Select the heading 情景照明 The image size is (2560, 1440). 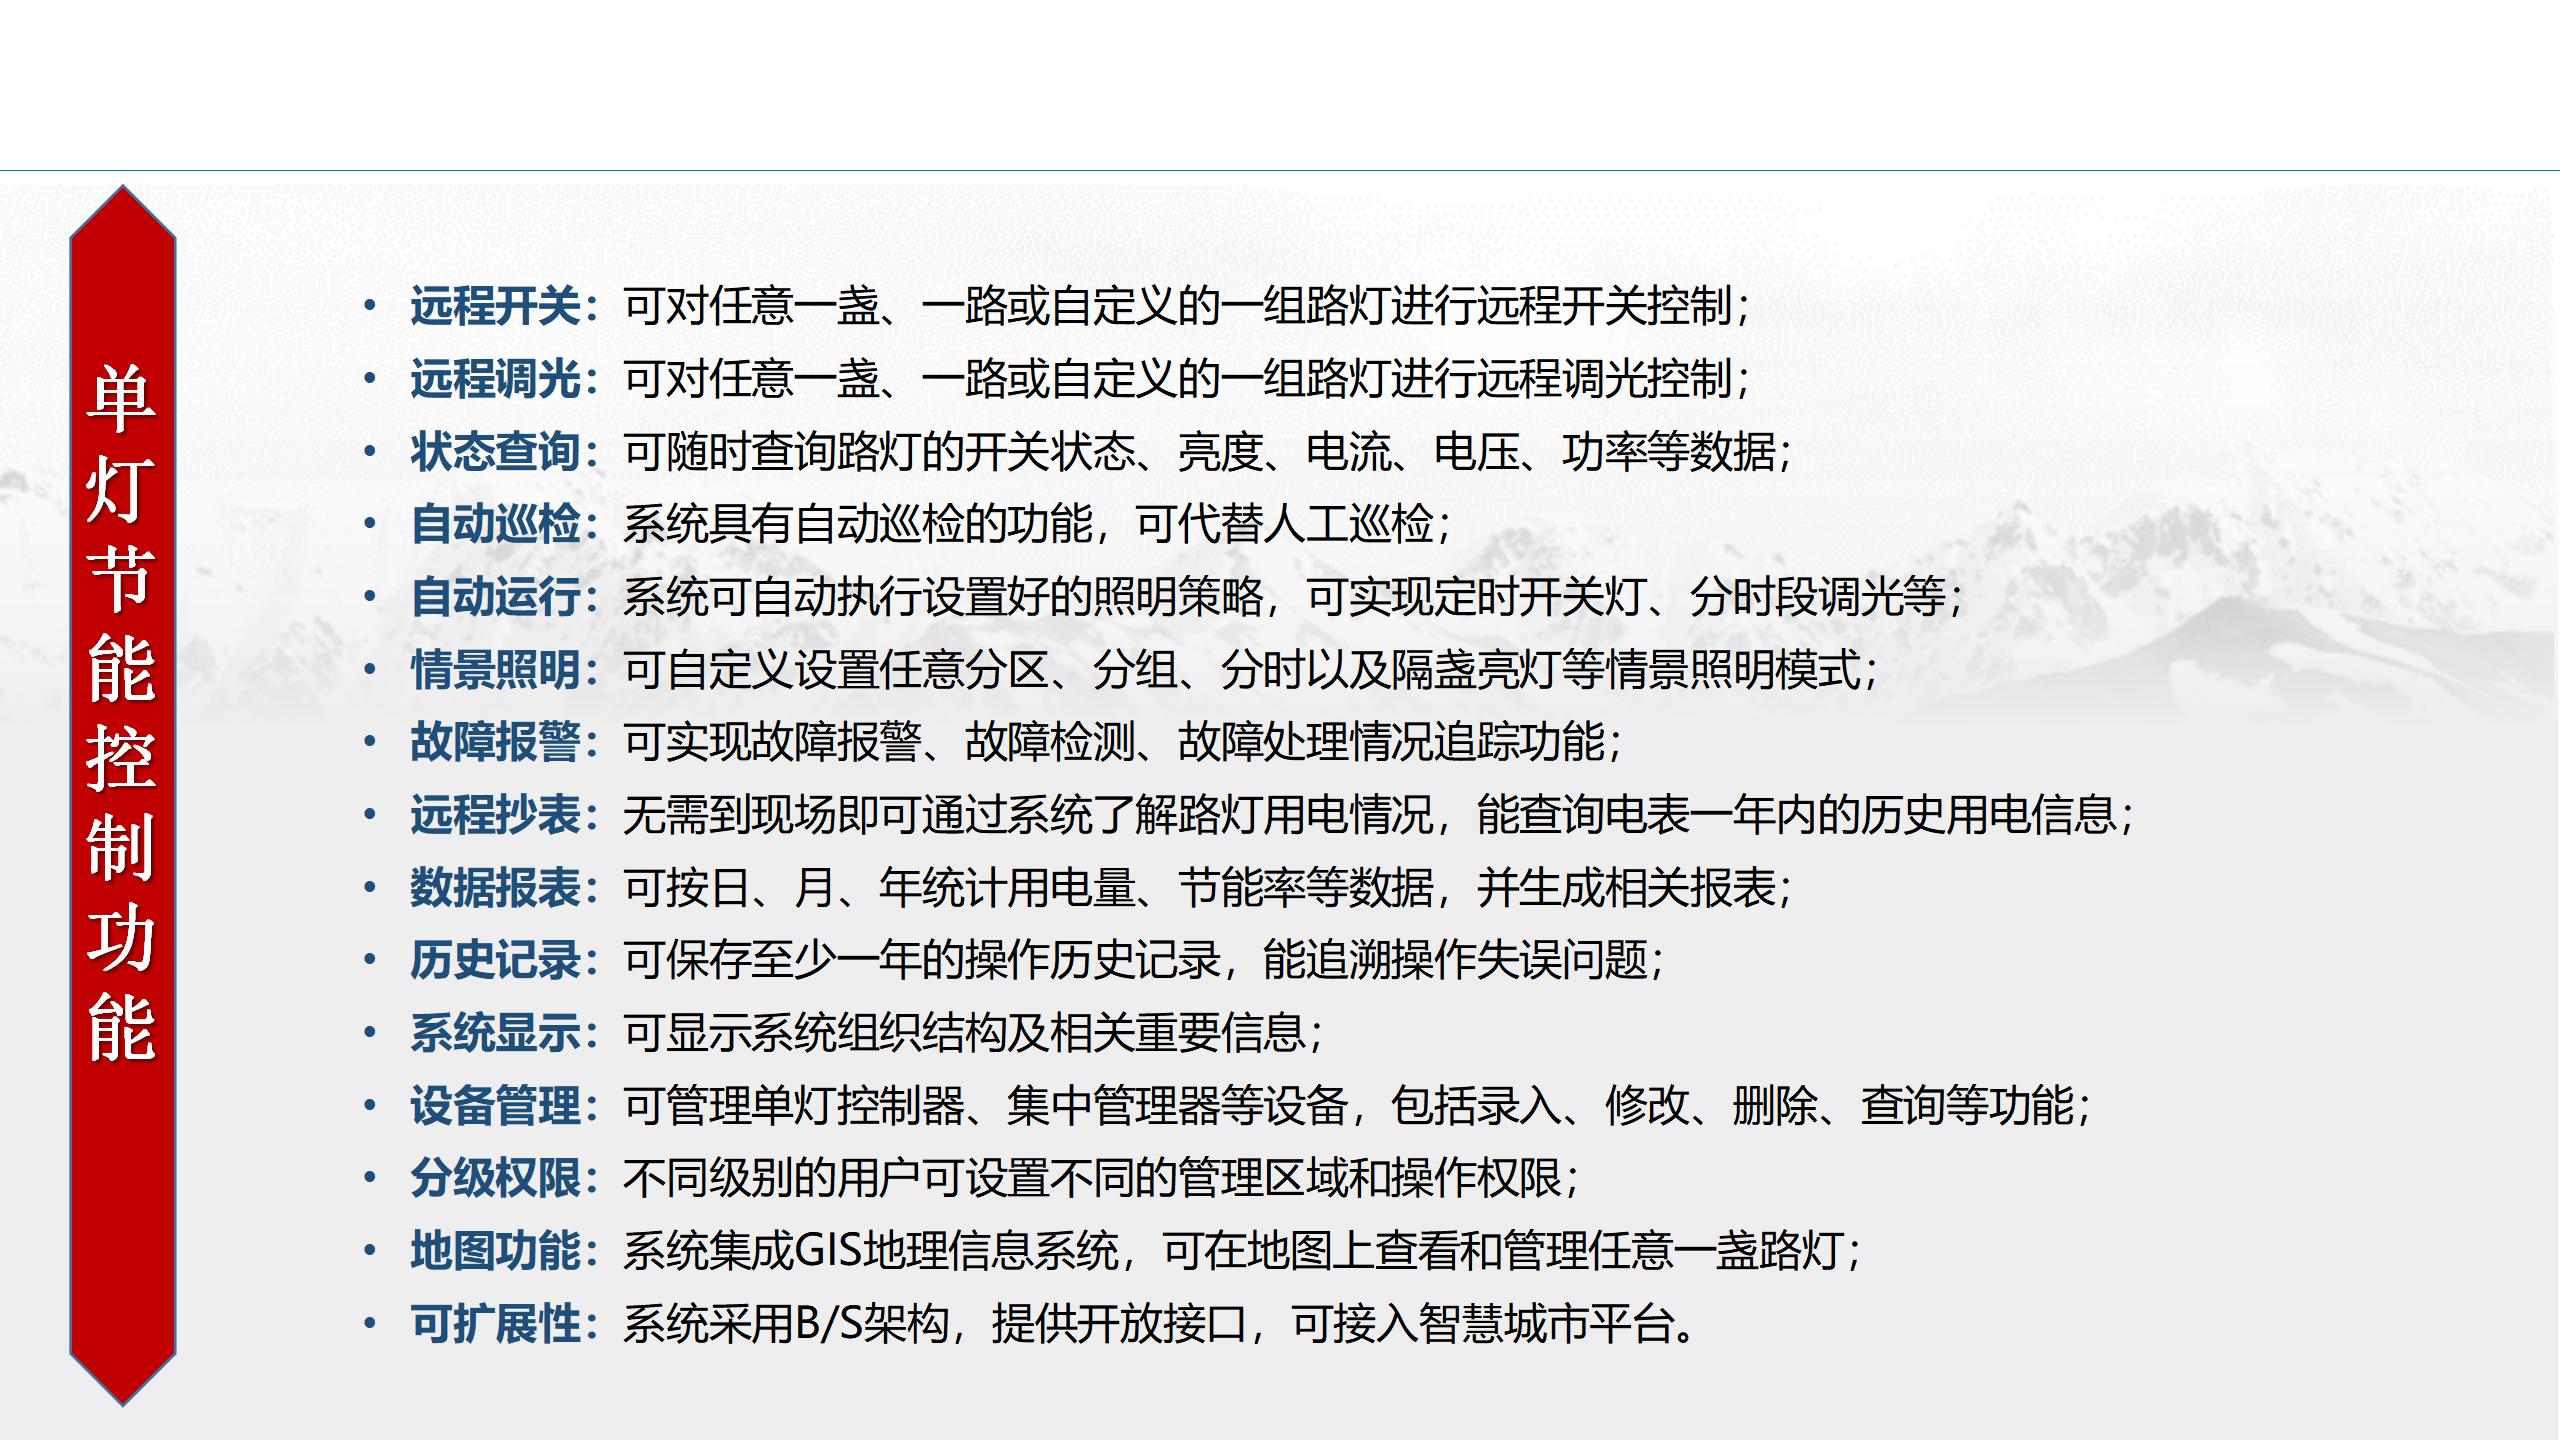(x=495, y=670)
